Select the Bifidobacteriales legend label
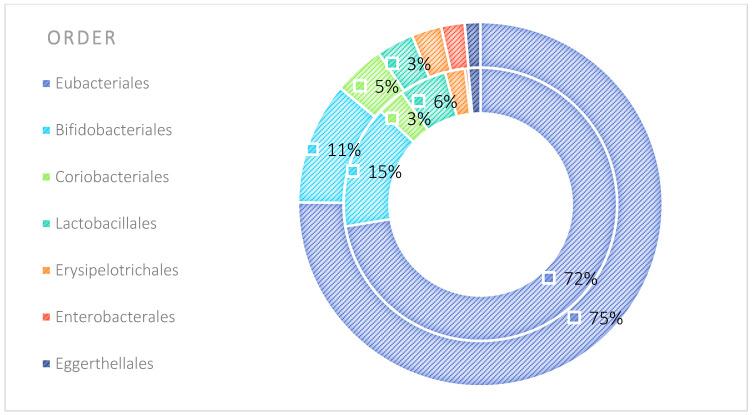This screenshot has height=415, width=753. 115,130
